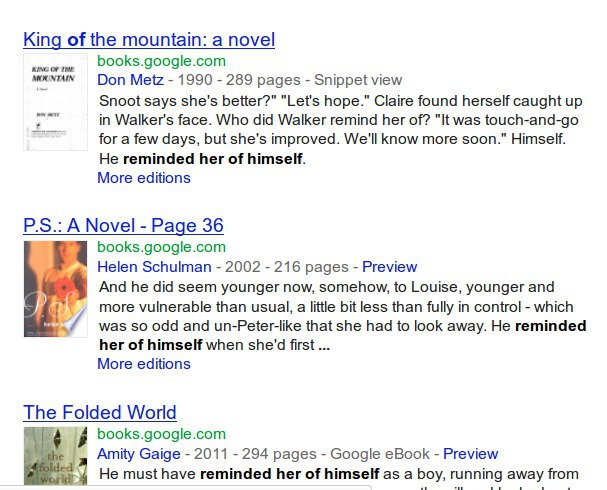Image resolution: width=607 pixels, height=490 pixels.
Task: Open the 'P.S.: A Novel - Page 36' title link
Action: click(123, 226)
